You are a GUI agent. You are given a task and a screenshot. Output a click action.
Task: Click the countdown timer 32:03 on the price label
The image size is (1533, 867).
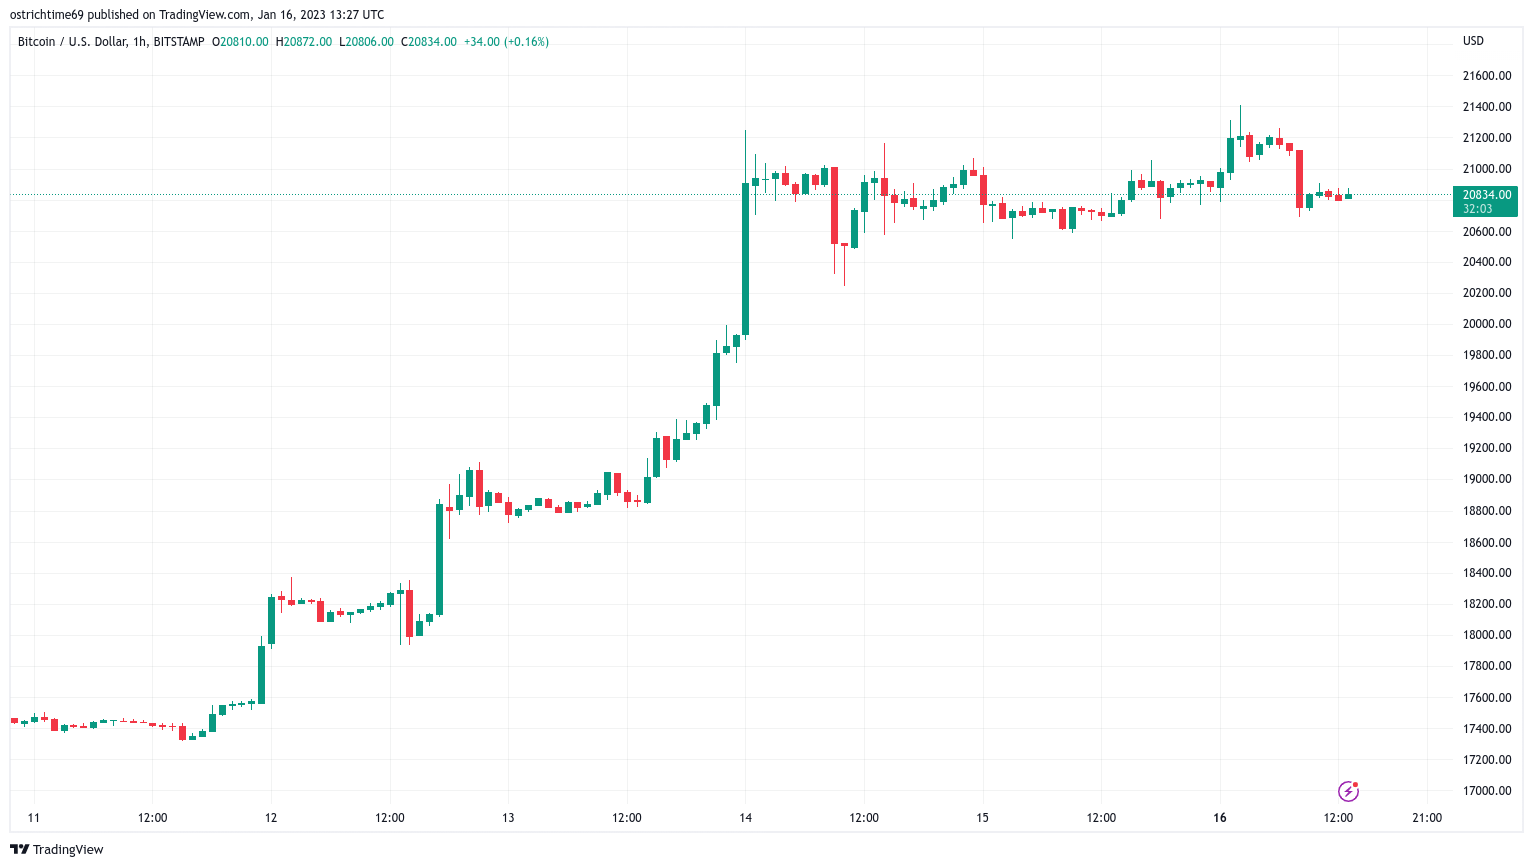pos(1477,209)
